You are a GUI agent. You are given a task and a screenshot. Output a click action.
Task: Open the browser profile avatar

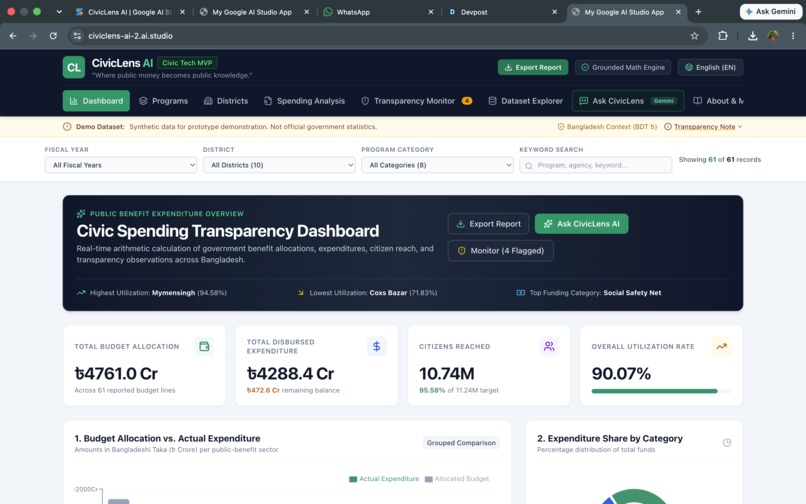(773, 35)
